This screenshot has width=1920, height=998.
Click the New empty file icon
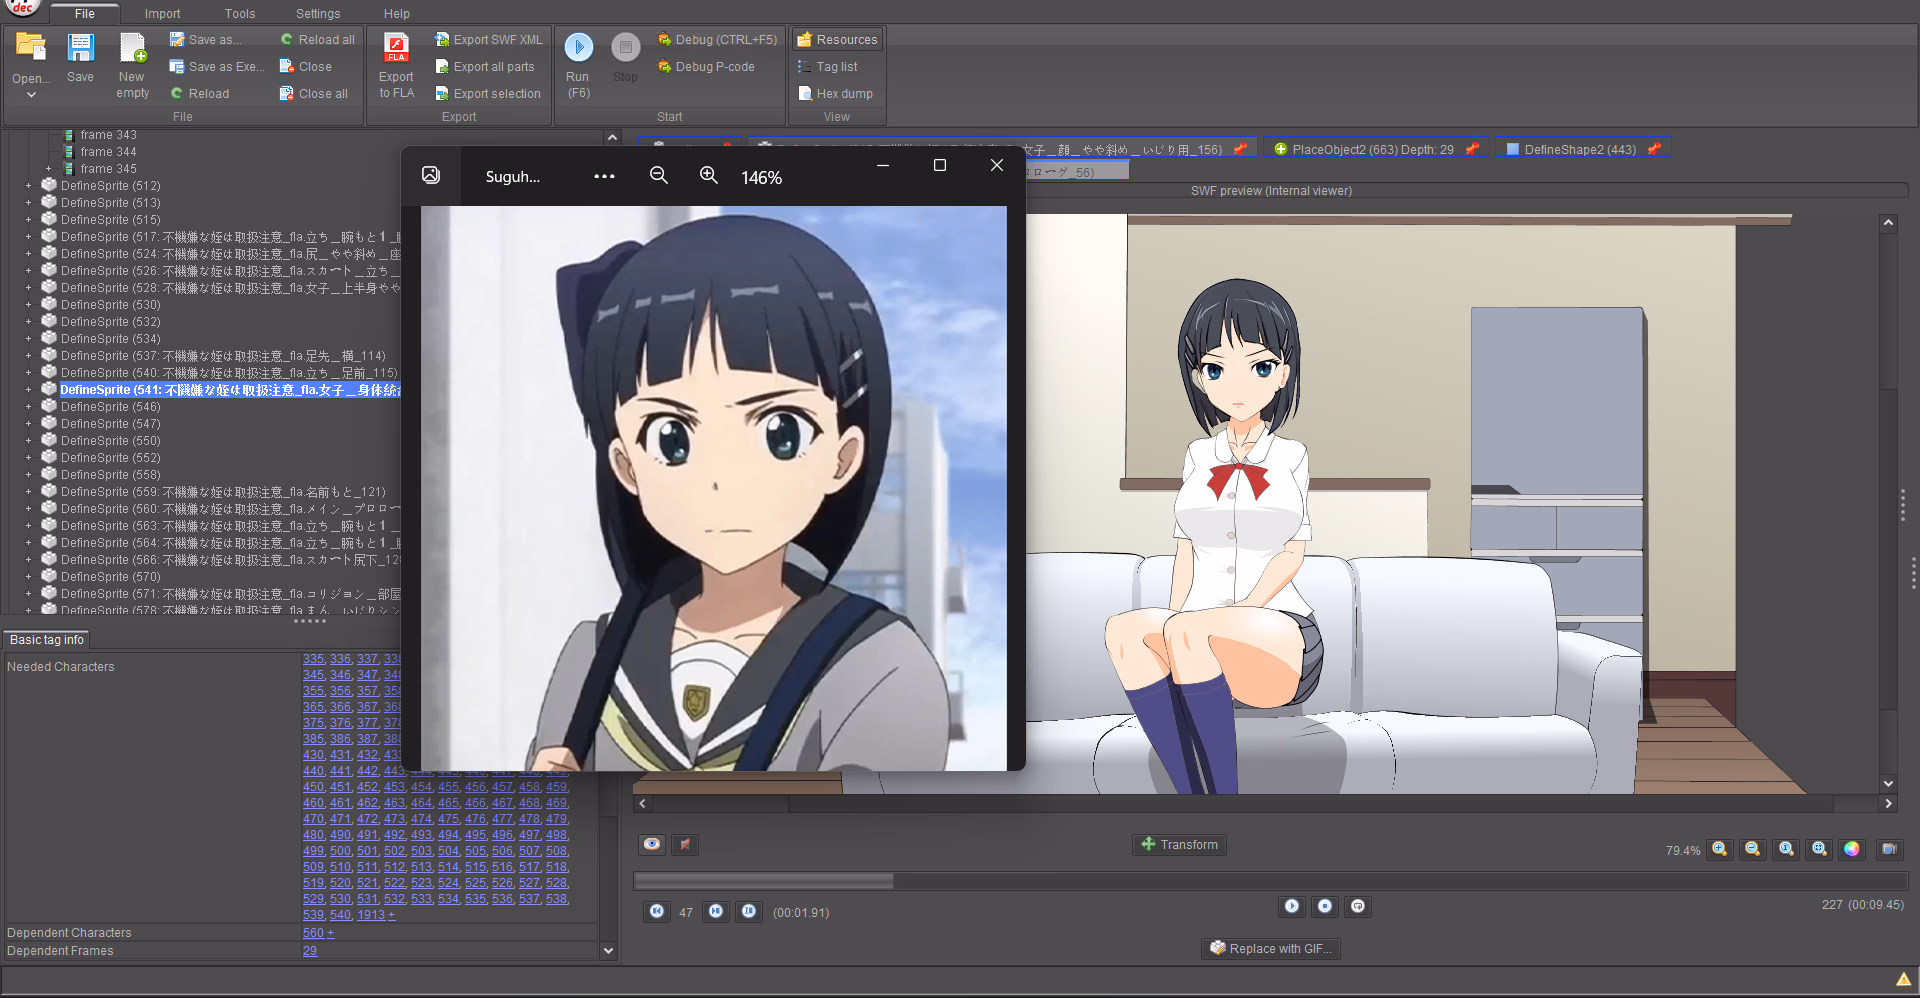(132, 48)
